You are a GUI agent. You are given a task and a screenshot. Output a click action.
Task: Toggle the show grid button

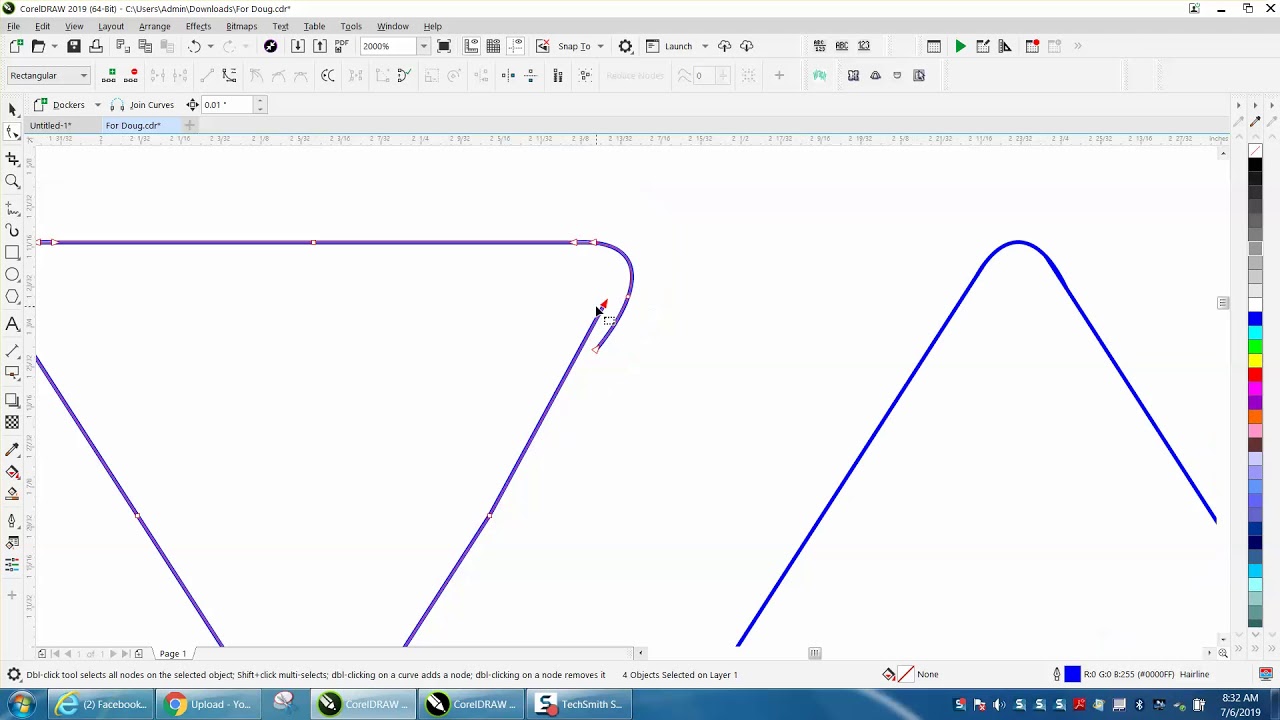493,46
